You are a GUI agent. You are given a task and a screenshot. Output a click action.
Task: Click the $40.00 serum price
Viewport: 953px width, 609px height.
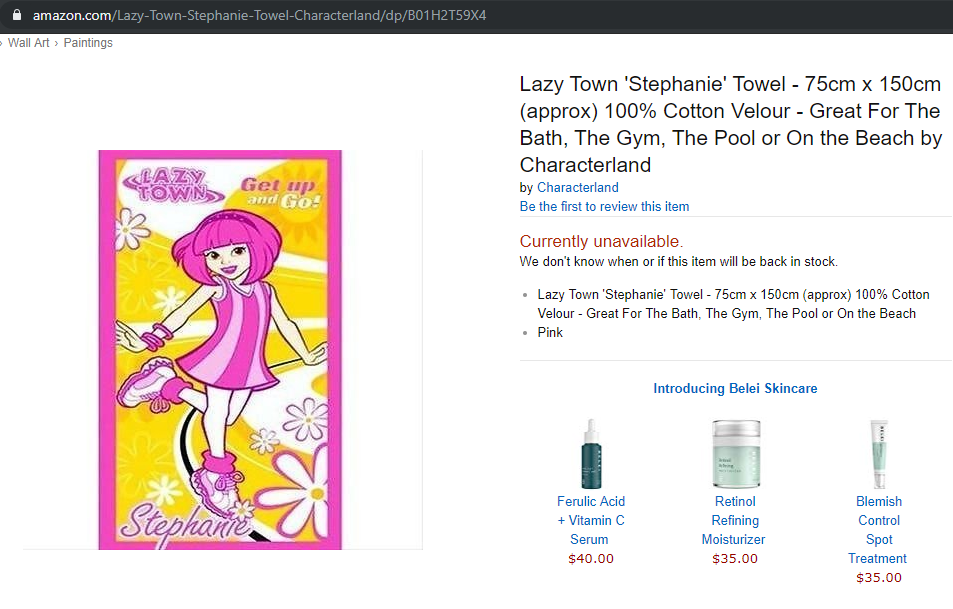pyautogui.click(x=591, y=558)
